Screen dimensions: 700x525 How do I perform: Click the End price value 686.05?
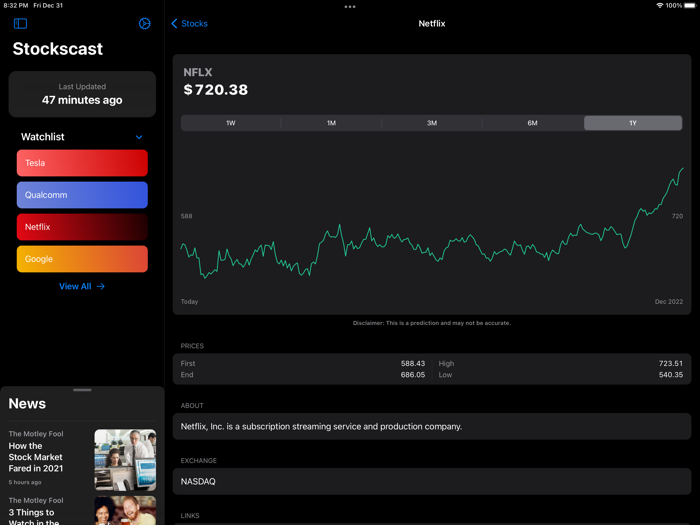click(413, 375)
